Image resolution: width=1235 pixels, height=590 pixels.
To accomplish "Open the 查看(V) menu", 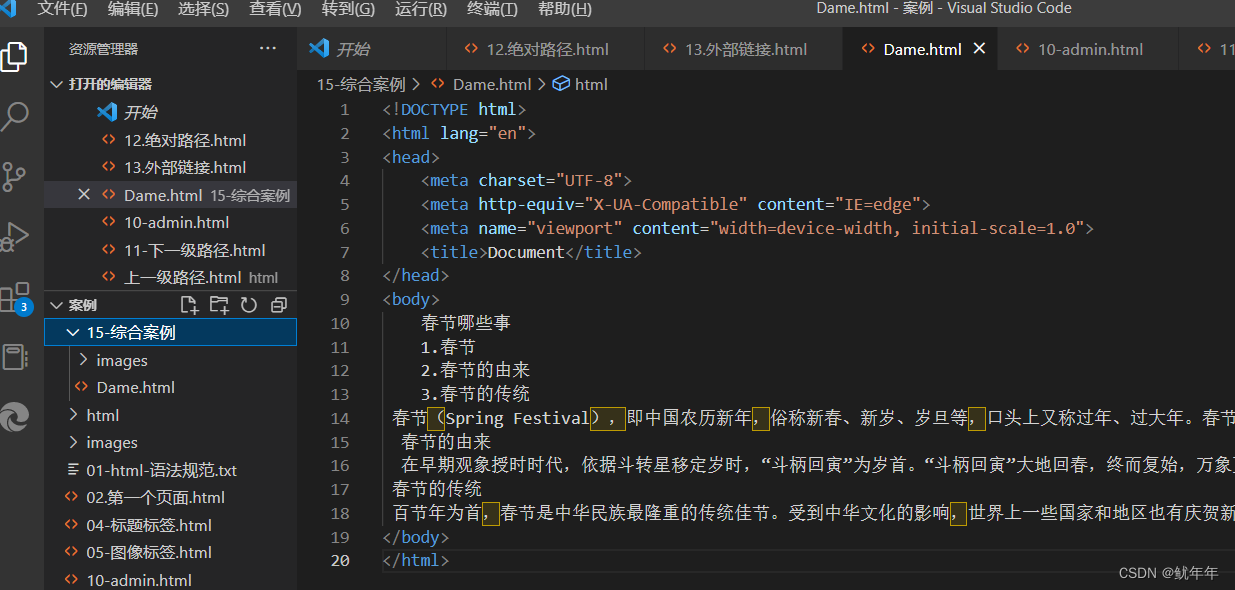I will pos(275,9).
